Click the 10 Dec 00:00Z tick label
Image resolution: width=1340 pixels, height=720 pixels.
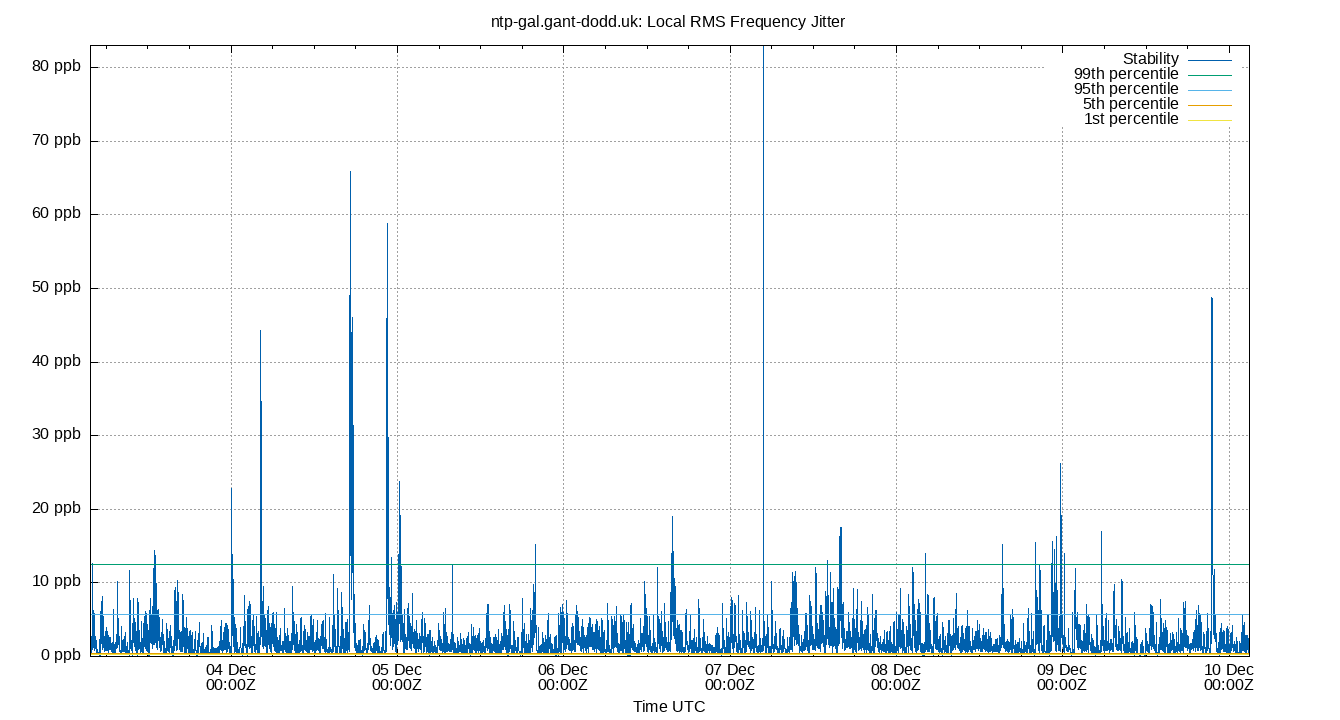click(1228, 678)
